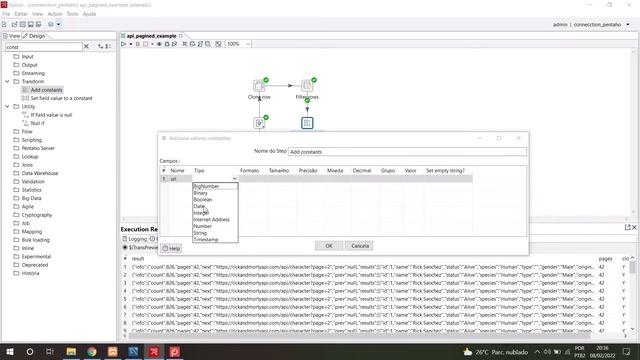The height and width of the screenshot is (360, 640).
Task: Open the connection_pentaho repository dropdown arrow
Action: tap(628, 25)
